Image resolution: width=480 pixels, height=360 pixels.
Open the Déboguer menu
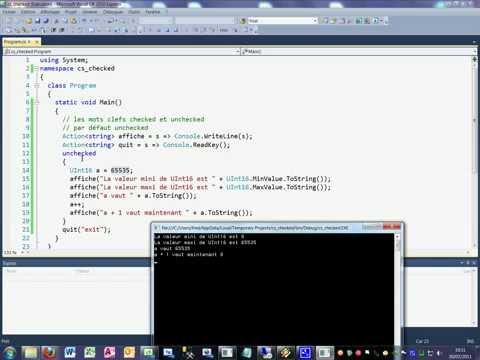click(113, 12)
